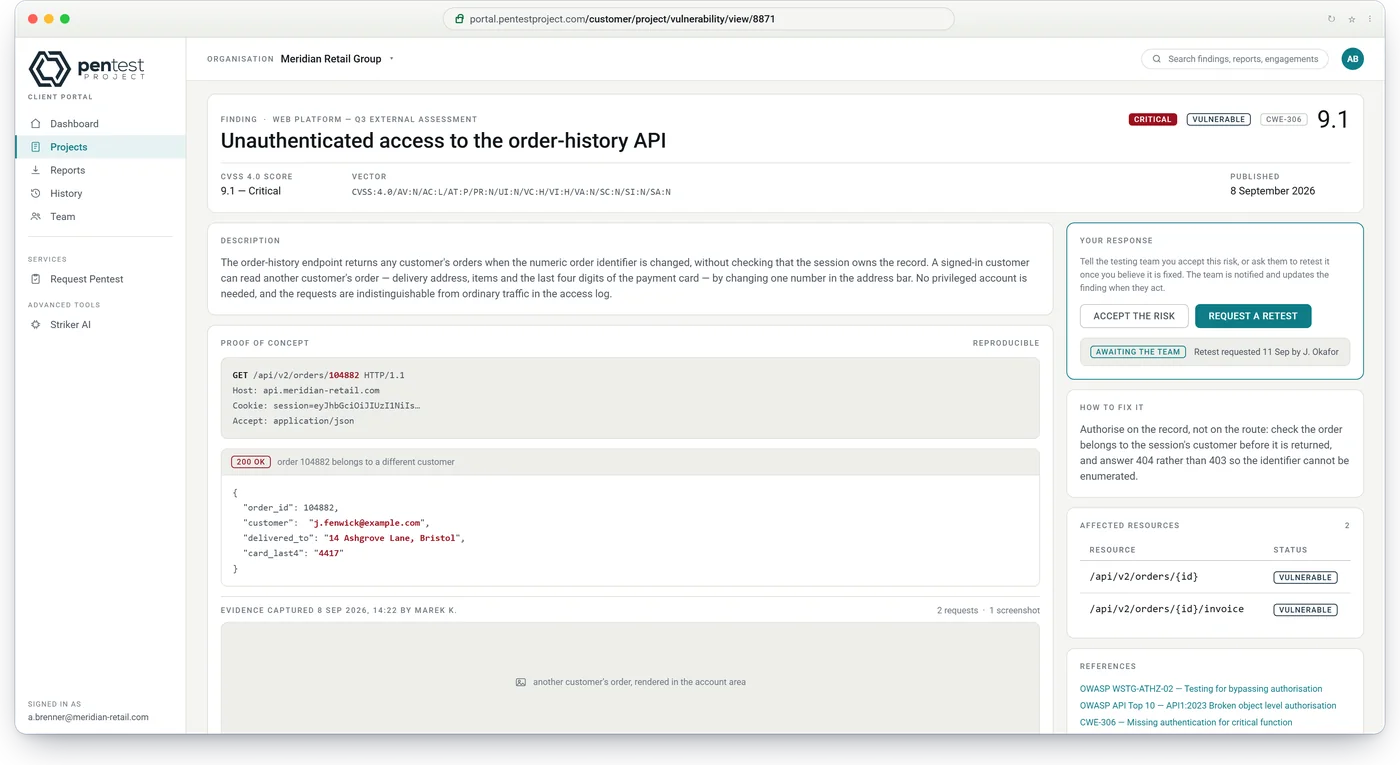
Task: Bookmark the page with the star icon
Action: click(1352, 19)
